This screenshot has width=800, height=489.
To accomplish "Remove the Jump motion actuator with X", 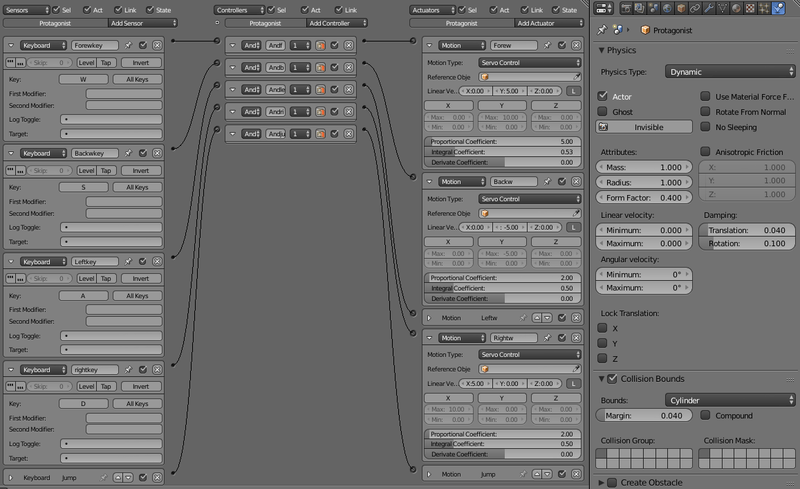I will tap(576, 474).
